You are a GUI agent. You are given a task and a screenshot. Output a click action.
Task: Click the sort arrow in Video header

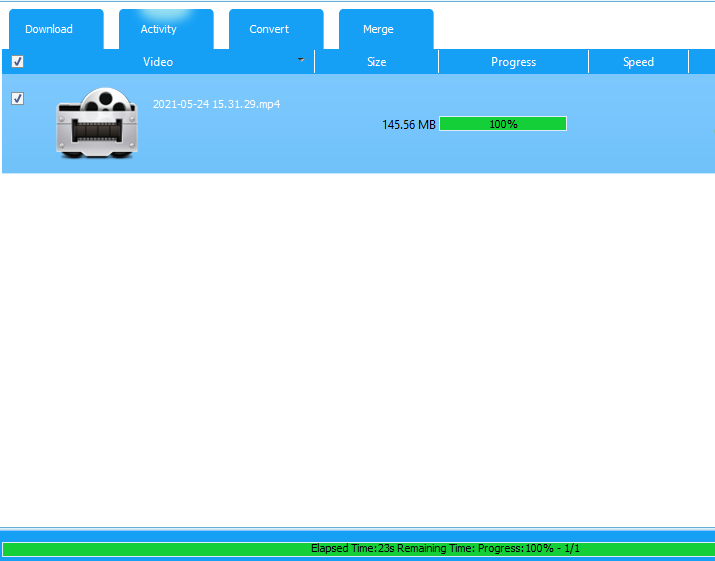301,60
